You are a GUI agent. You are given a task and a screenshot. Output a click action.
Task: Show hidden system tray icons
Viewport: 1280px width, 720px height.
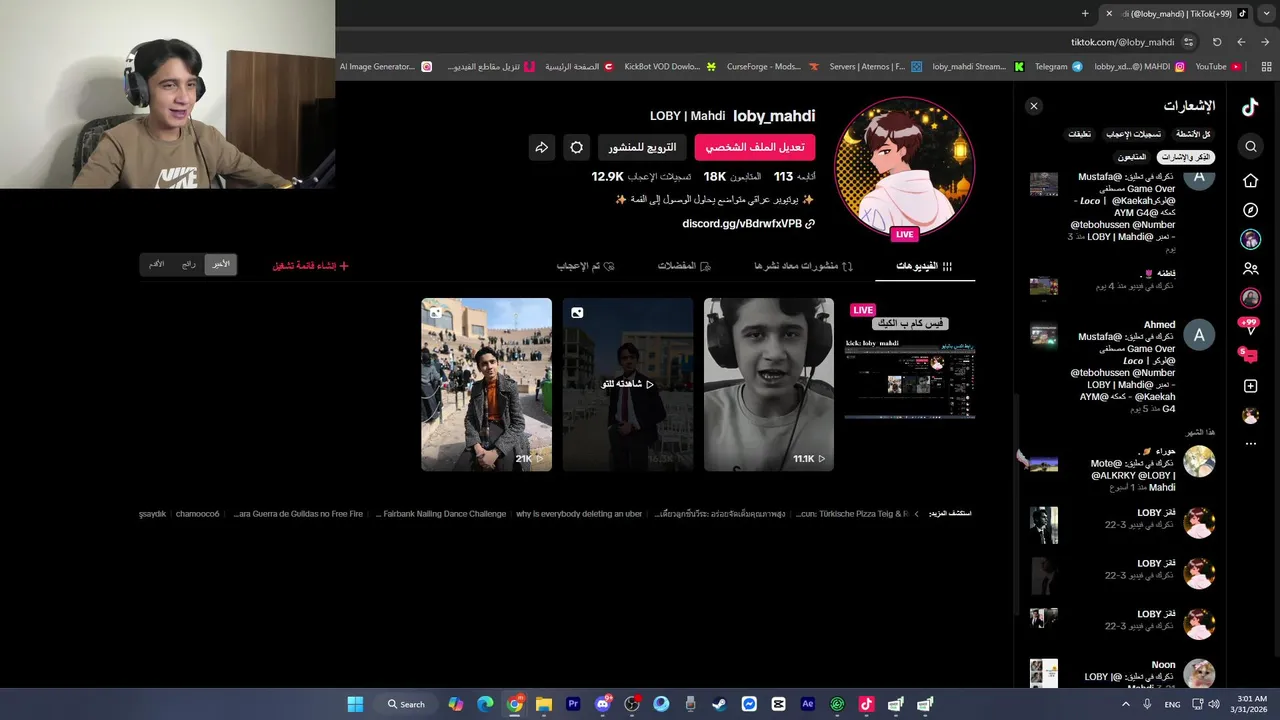[1125, 704]
